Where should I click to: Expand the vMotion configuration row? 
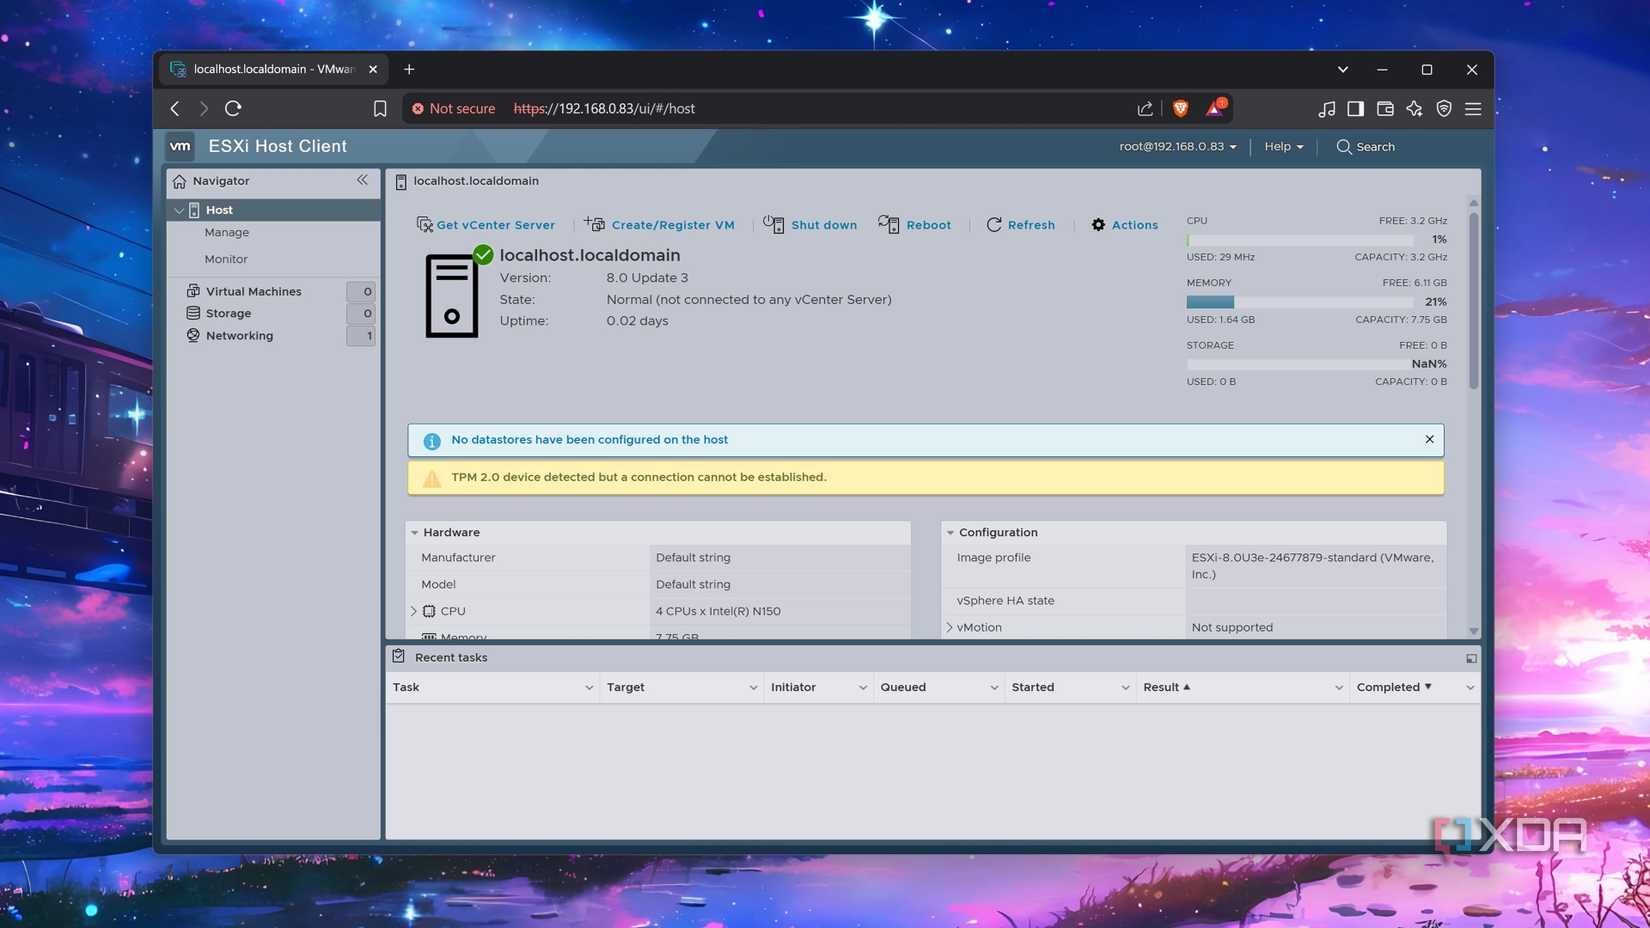pyautogui.click(x=950, y=627)
